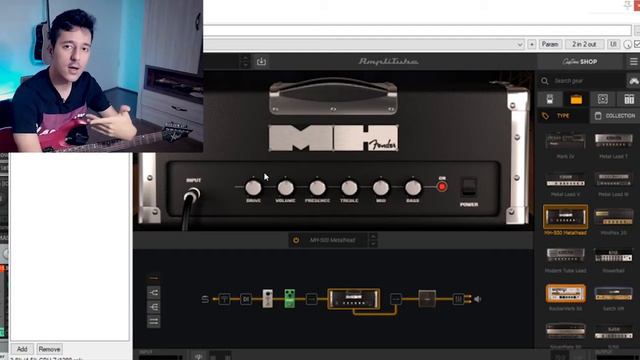Click the preset up/down stepper in AmpliTube header
Image resolution: width=640 pixels, height=360 pixels.
pos(244,61)
